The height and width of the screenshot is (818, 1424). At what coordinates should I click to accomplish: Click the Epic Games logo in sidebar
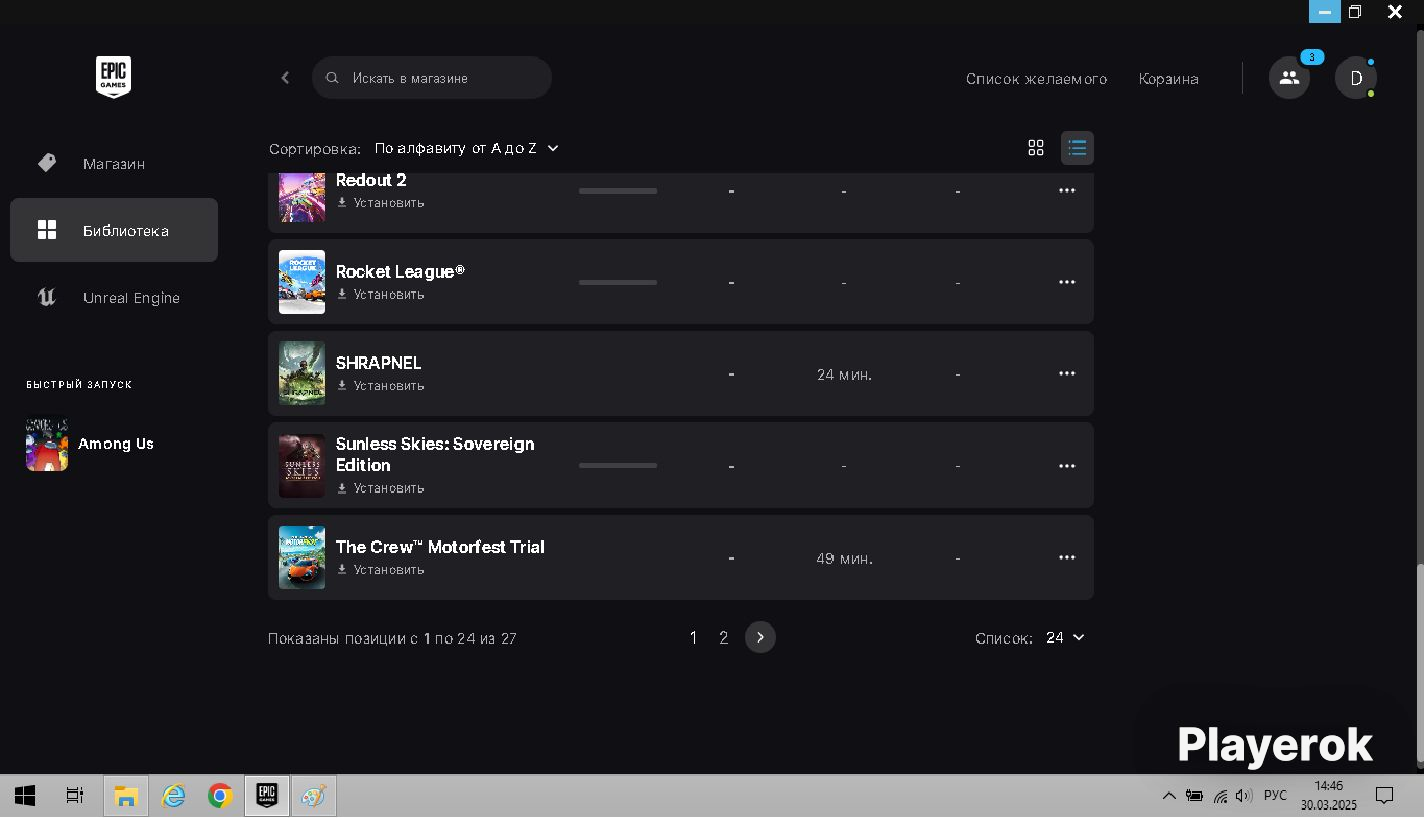113,77
